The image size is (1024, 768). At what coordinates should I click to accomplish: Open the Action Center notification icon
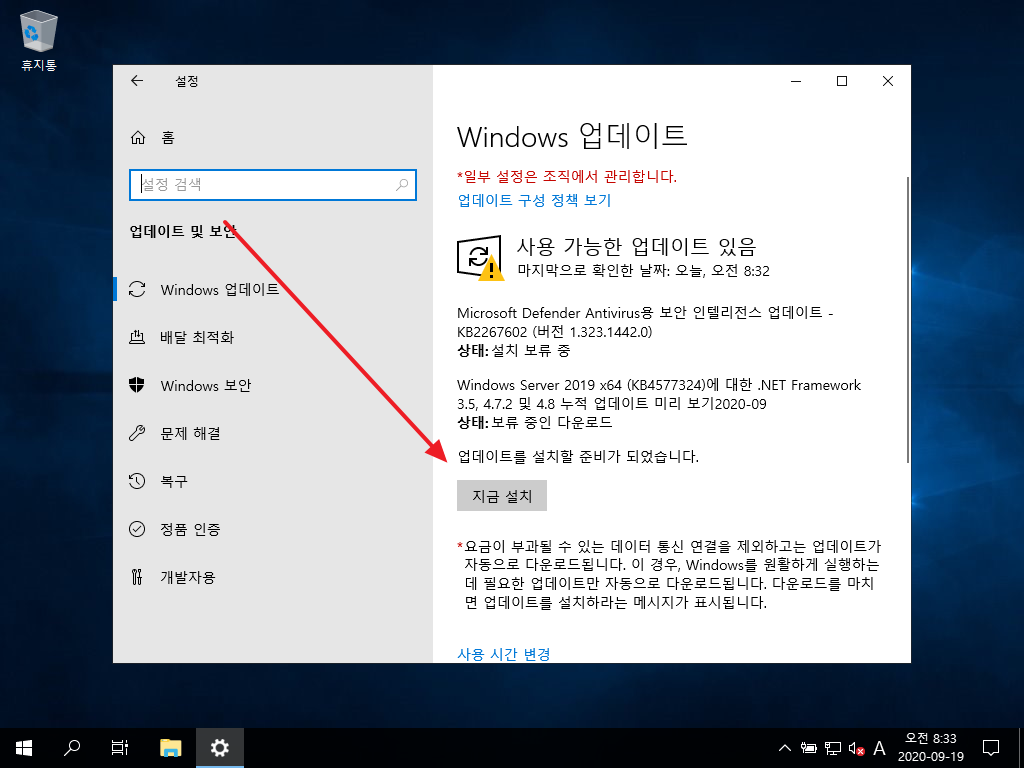pyautogui.click(x=991, y=748)
